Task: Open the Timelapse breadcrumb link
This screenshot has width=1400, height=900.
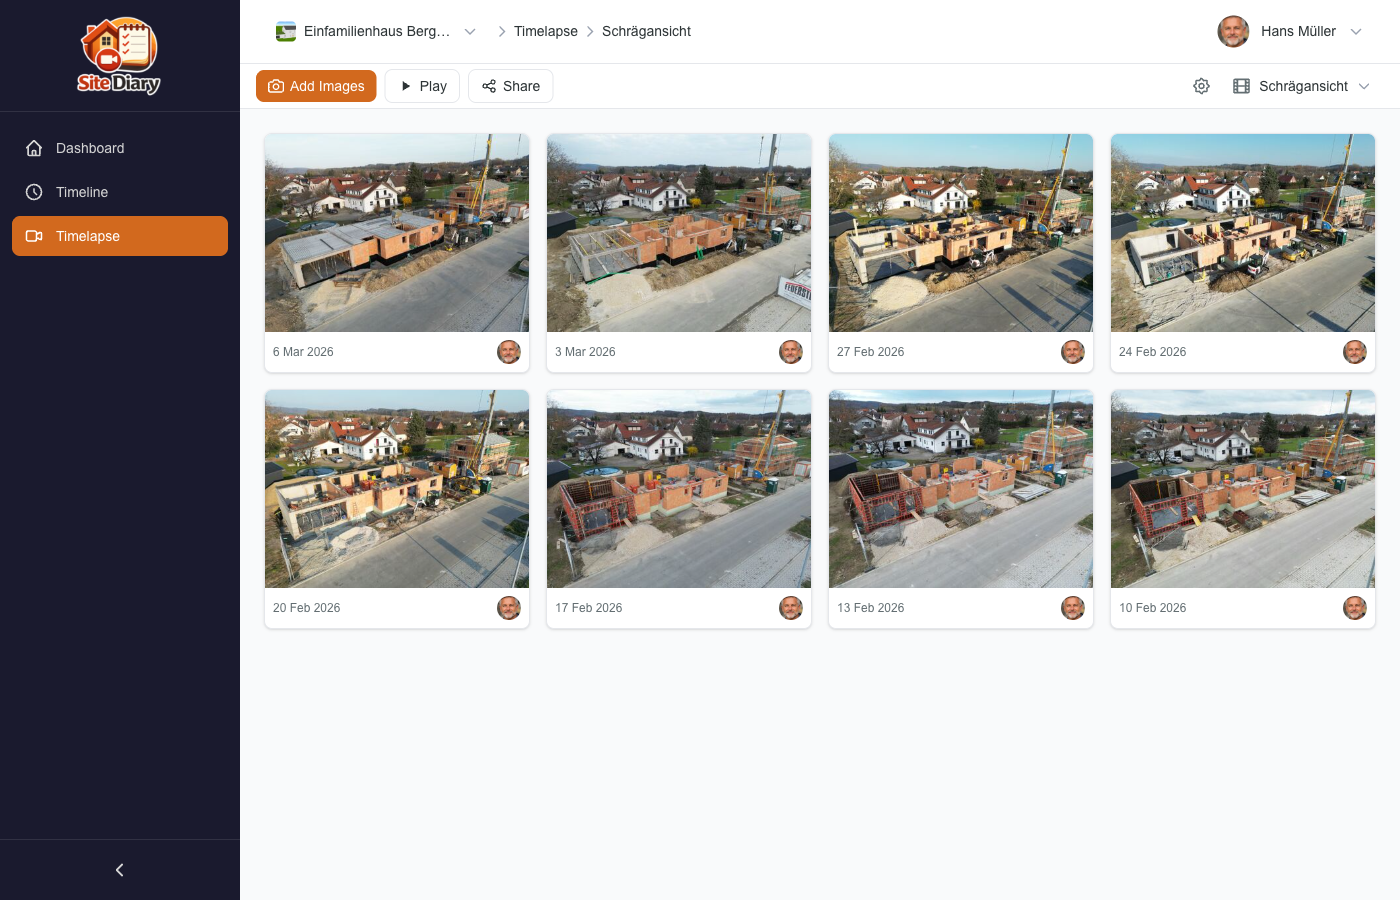Action: [545, 31]
